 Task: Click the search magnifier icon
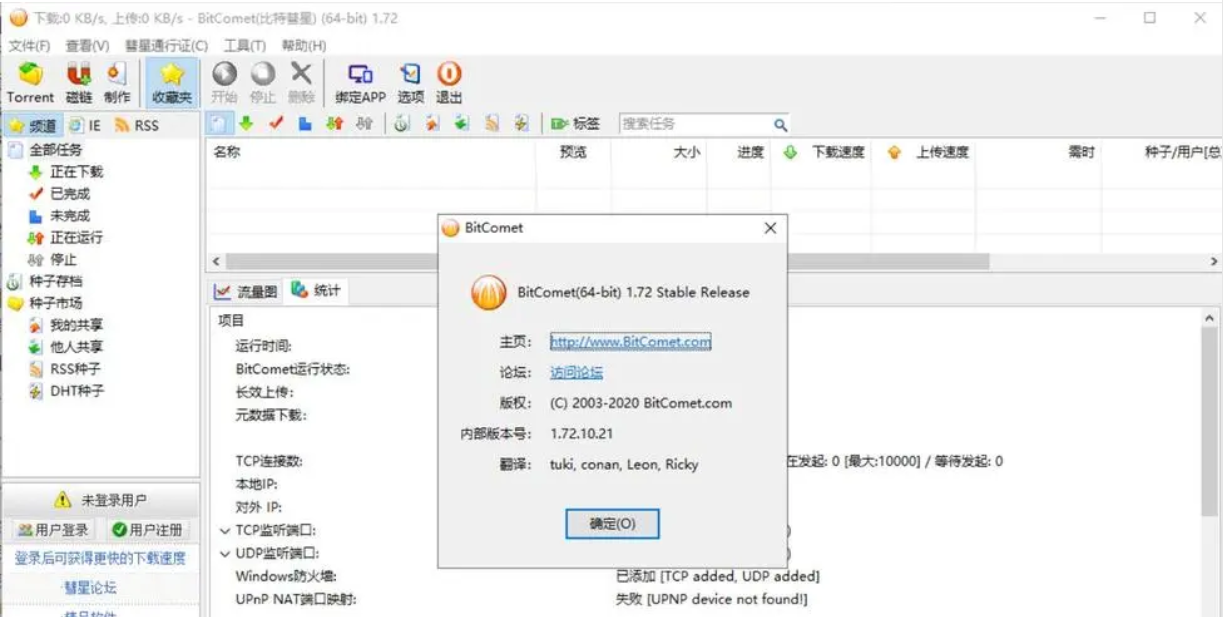coord(780,124)
